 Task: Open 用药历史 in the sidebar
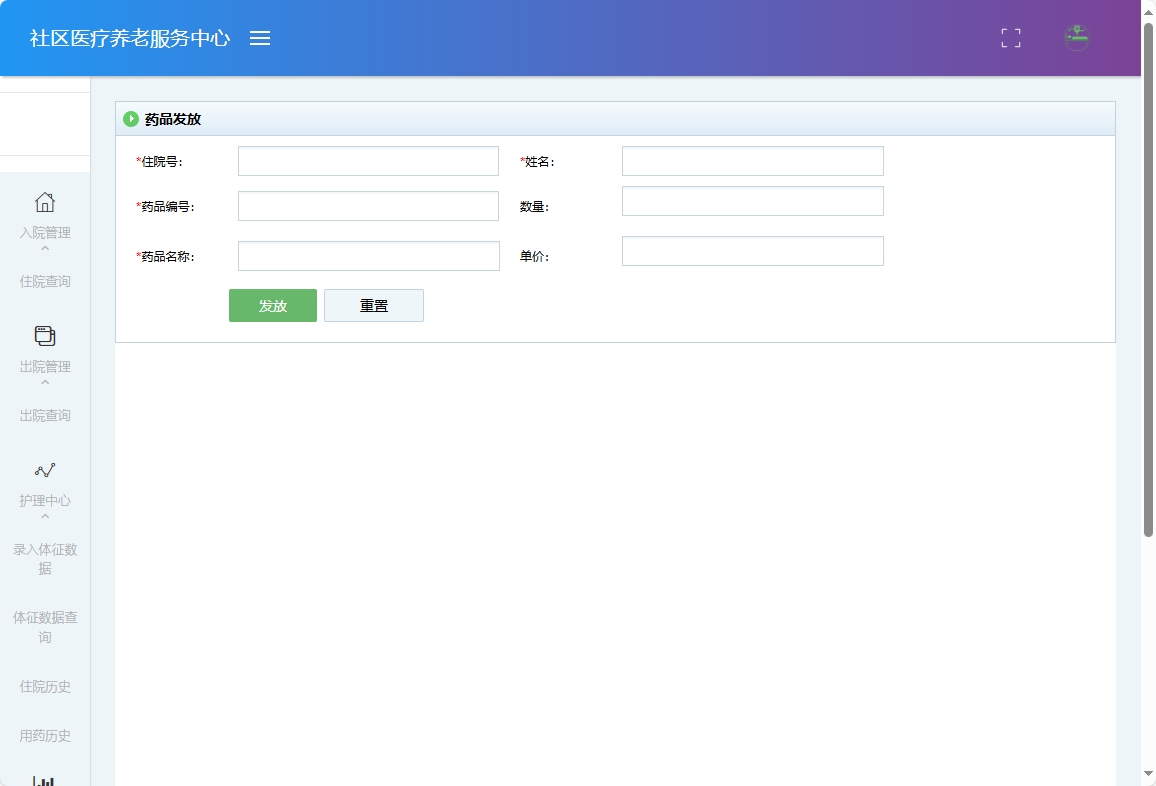(x=44, y=735)
